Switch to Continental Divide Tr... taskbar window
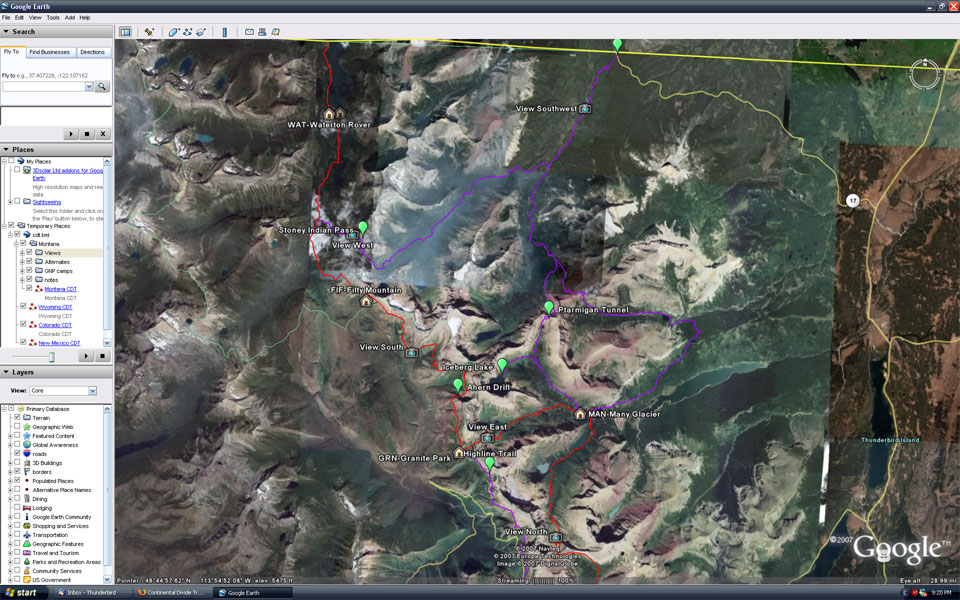This screenshot has height=600, width=960. click(x=171, y=593)
